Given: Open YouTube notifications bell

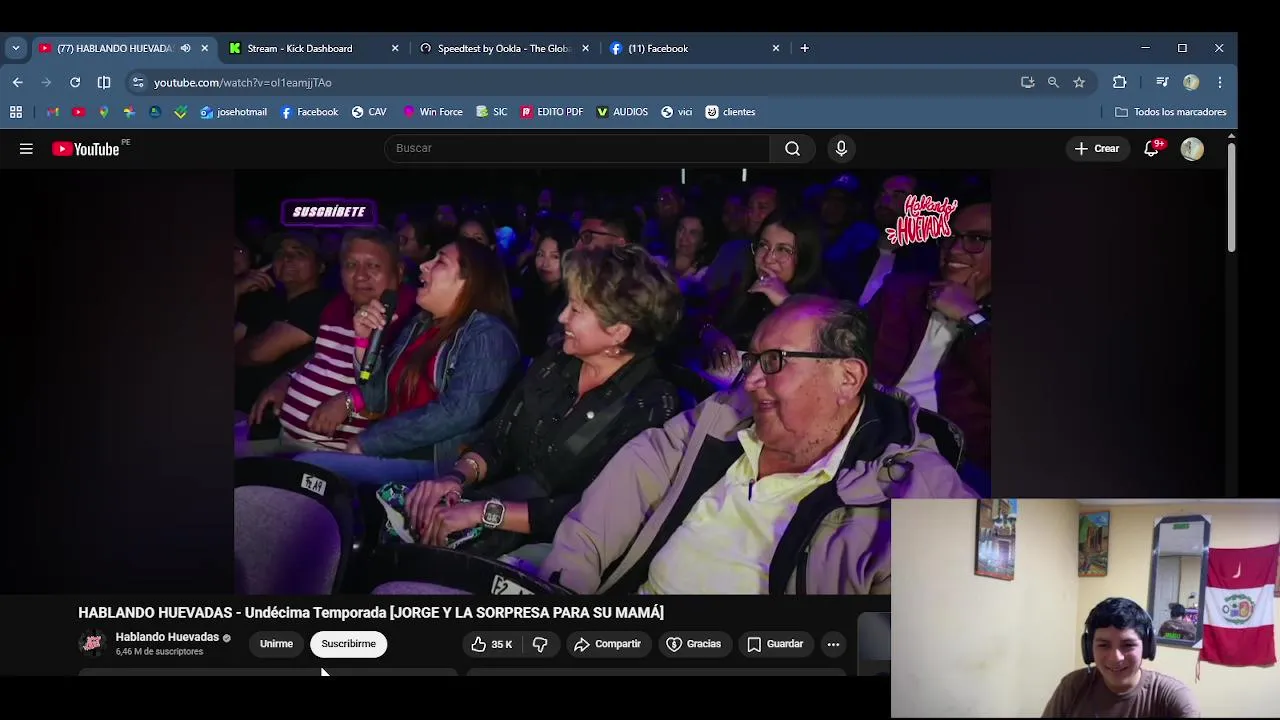Looking at the screenshot, I should coord(1152,148).
